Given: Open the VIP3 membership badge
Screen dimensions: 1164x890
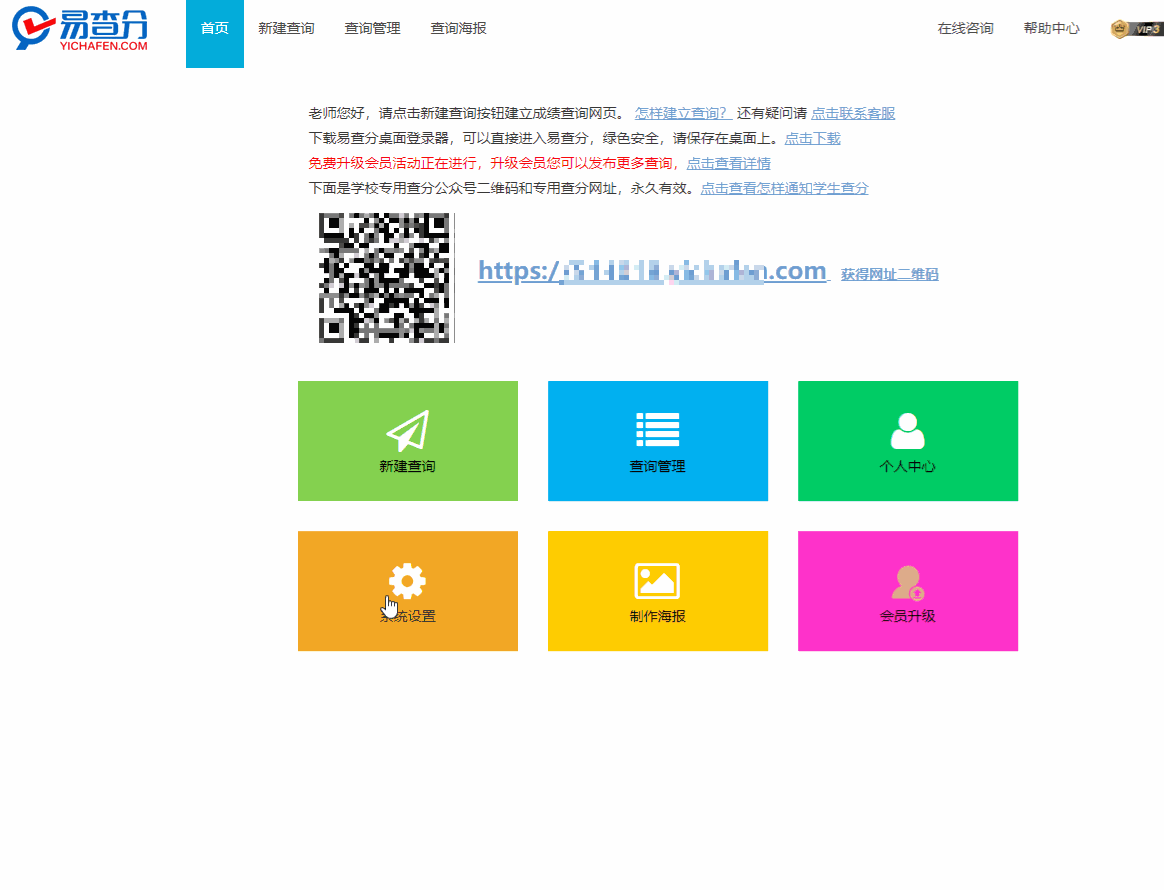Looking at the screenshot, I should [1136, 29].
